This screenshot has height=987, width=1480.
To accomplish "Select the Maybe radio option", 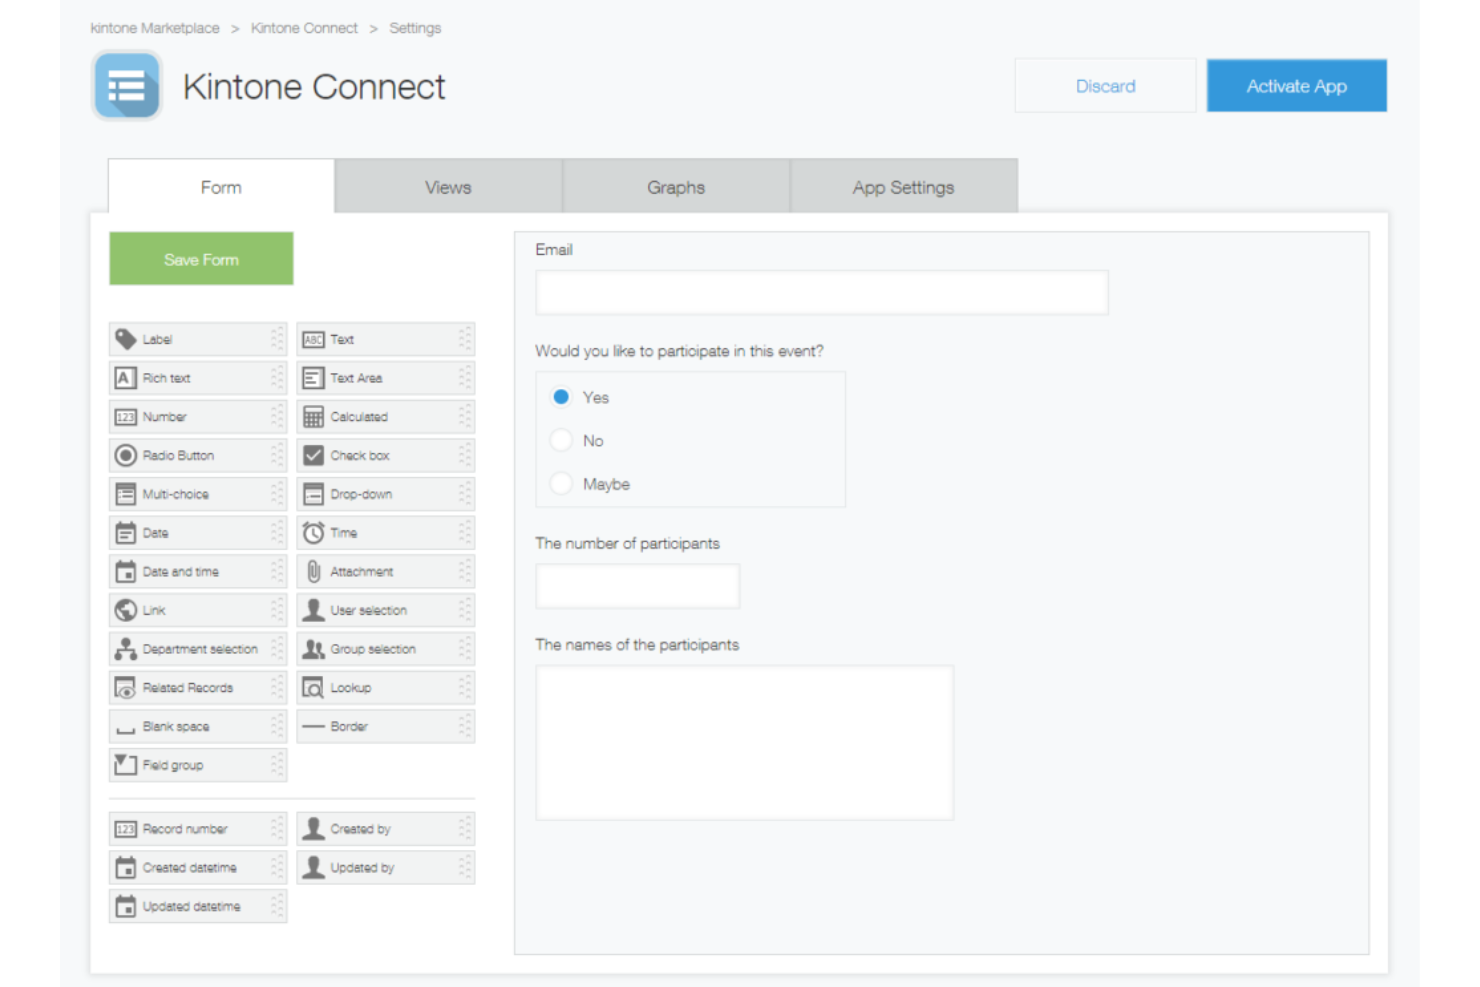I will point(561,483).
